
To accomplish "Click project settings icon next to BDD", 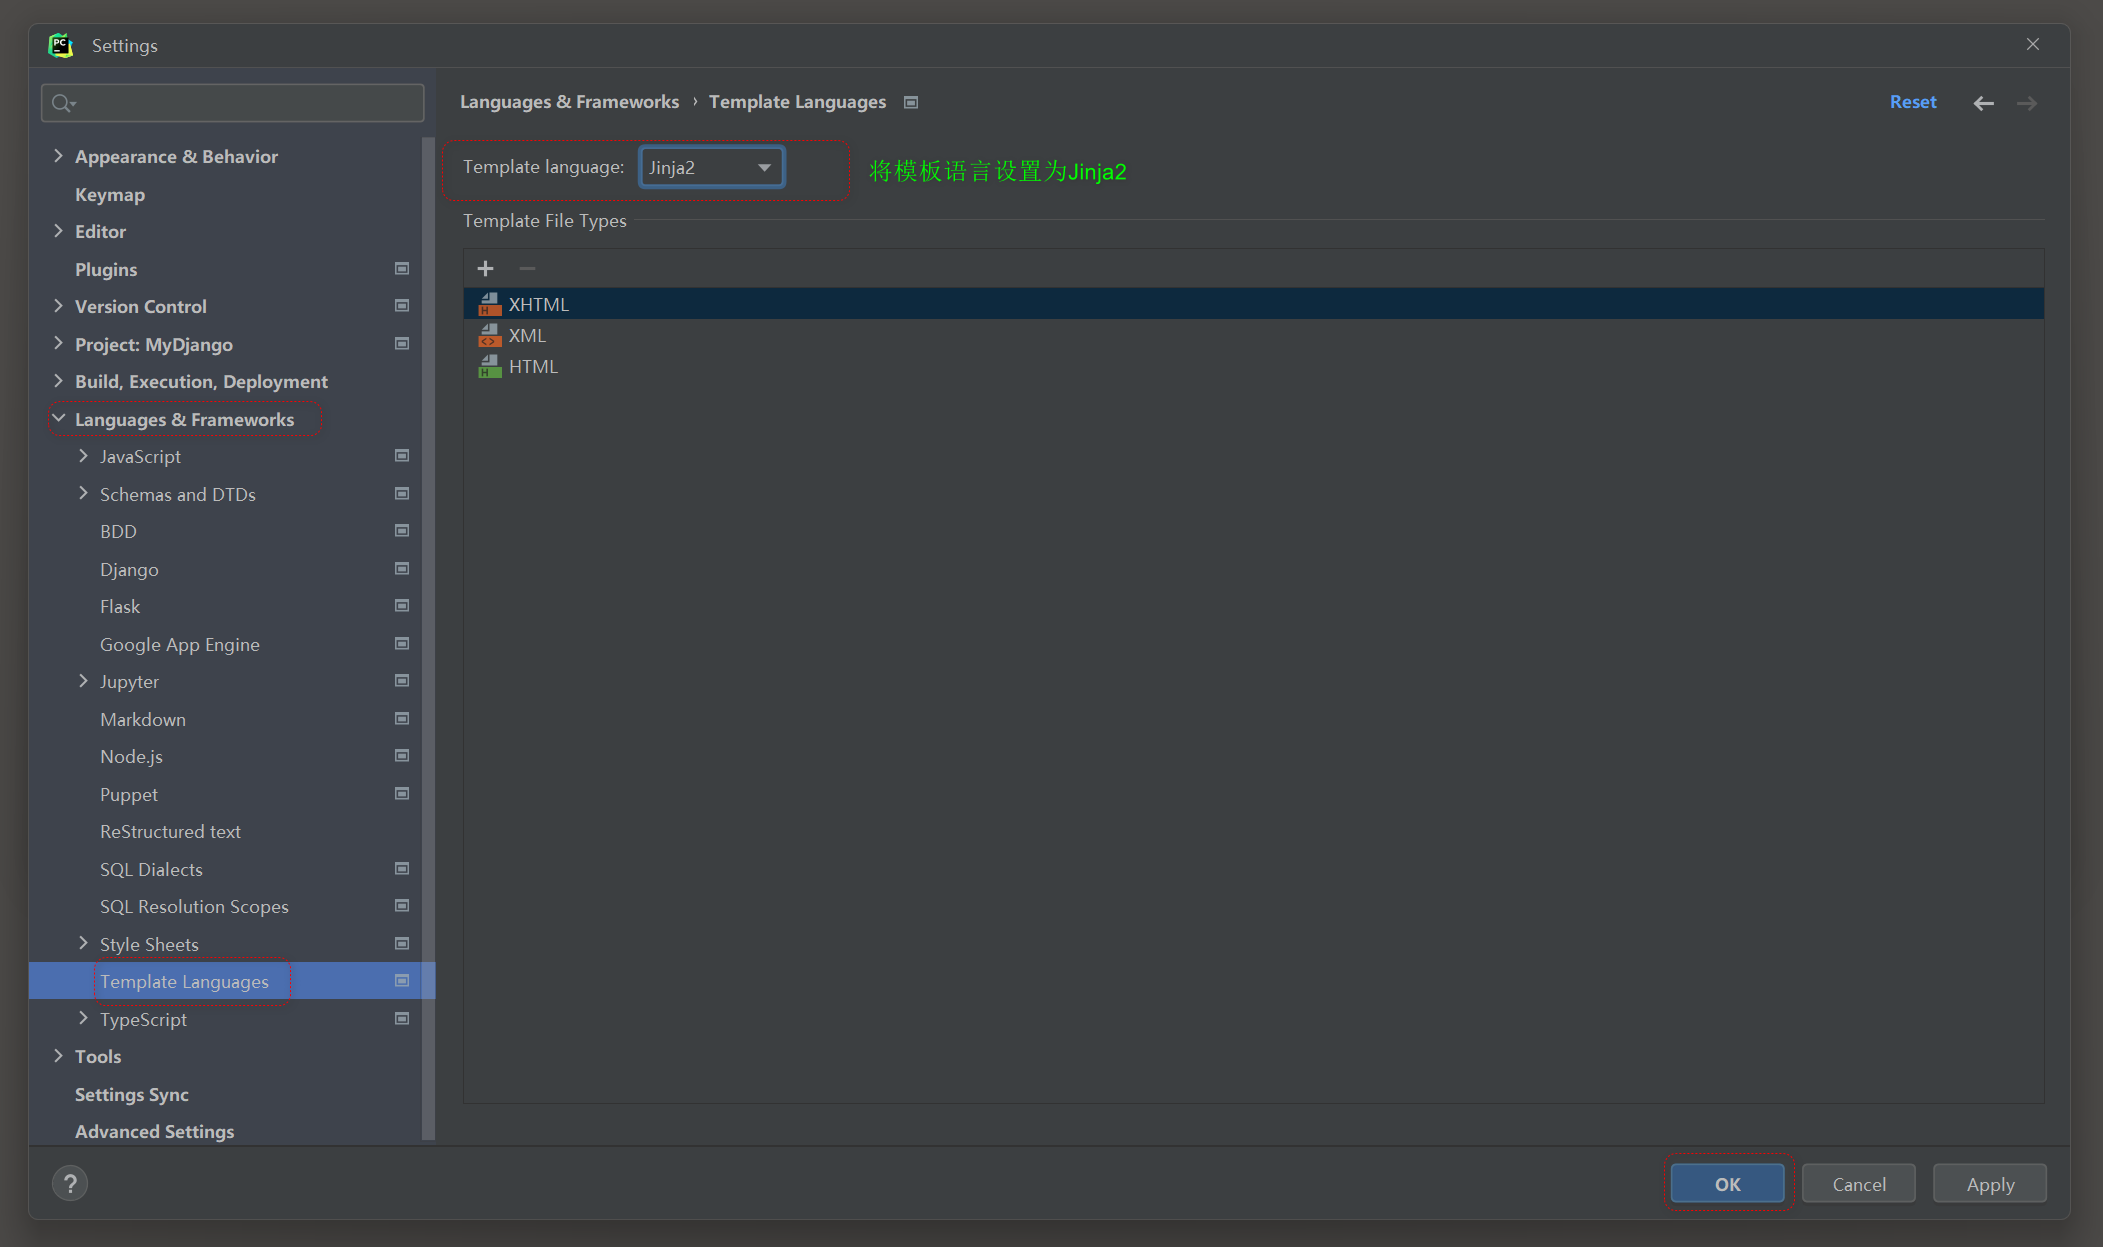I will (402, 531).
